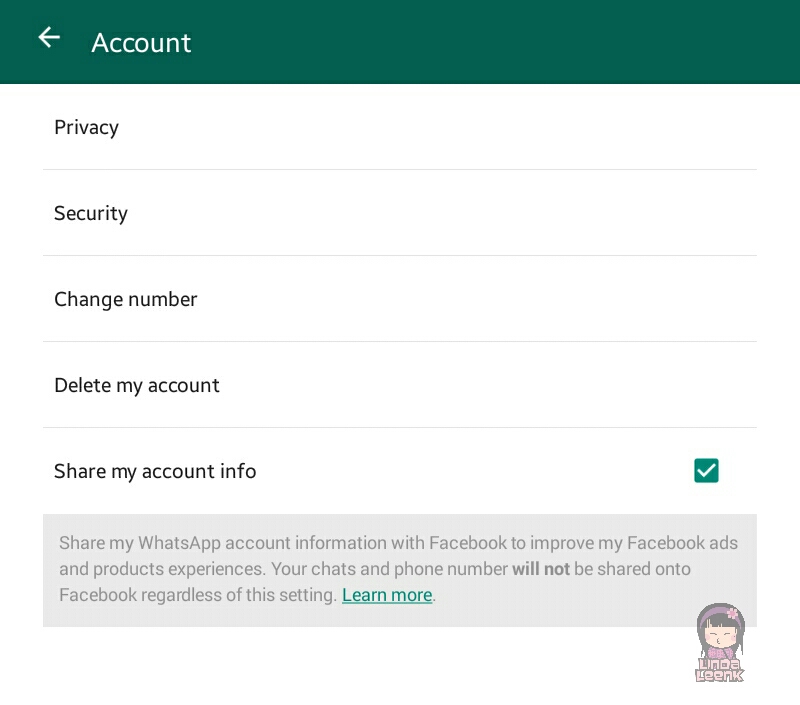Follow the Learn more link
800x705 pixels.
[387, 595]
